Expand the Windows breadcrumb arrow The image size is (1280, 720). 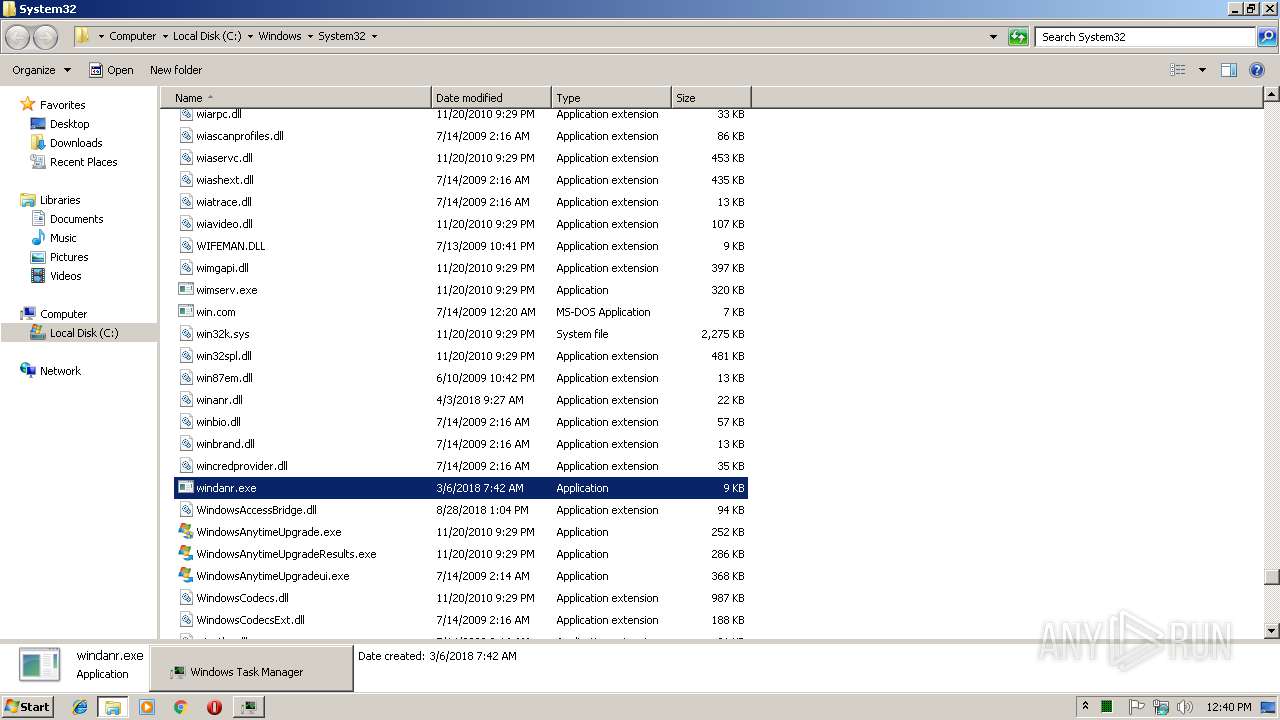[310, 36]
